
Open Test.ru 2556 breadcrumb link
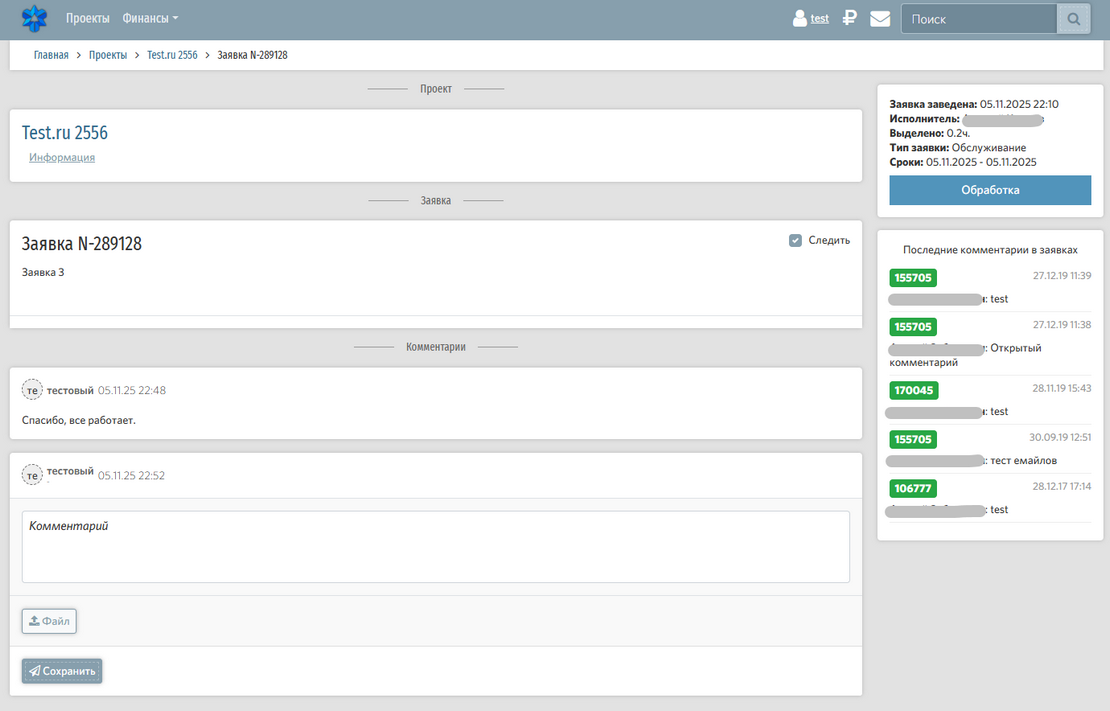[171, 55]
